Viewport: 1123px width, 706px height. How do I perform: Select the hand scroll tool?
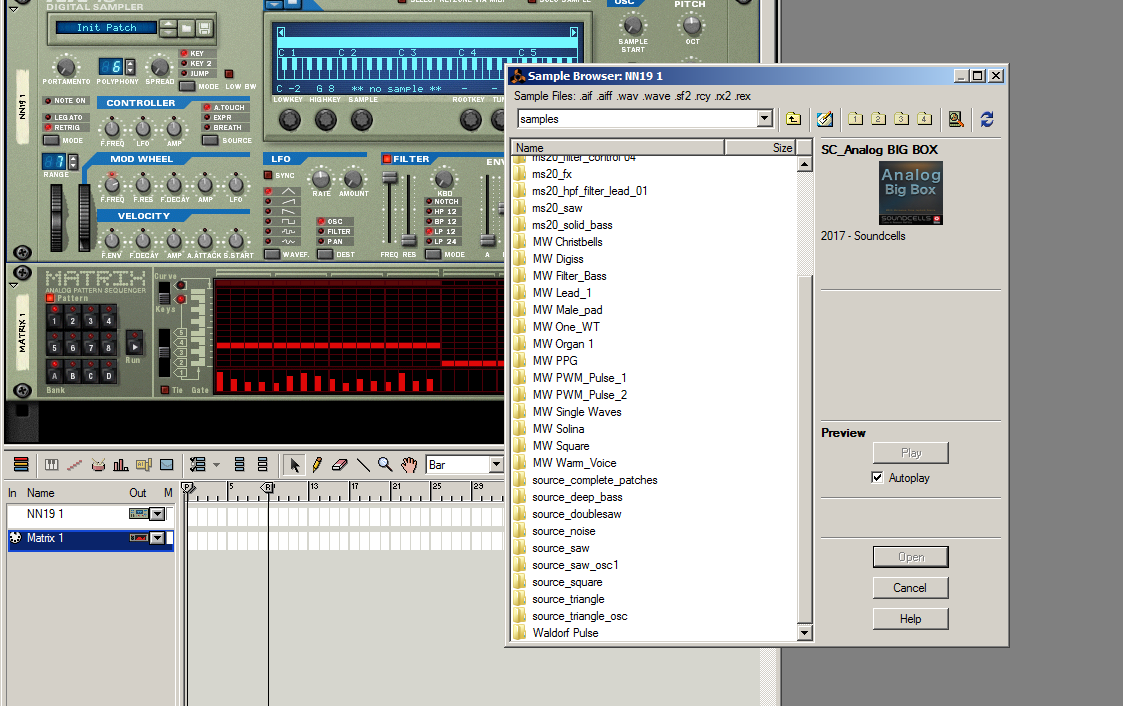[408, 465]
